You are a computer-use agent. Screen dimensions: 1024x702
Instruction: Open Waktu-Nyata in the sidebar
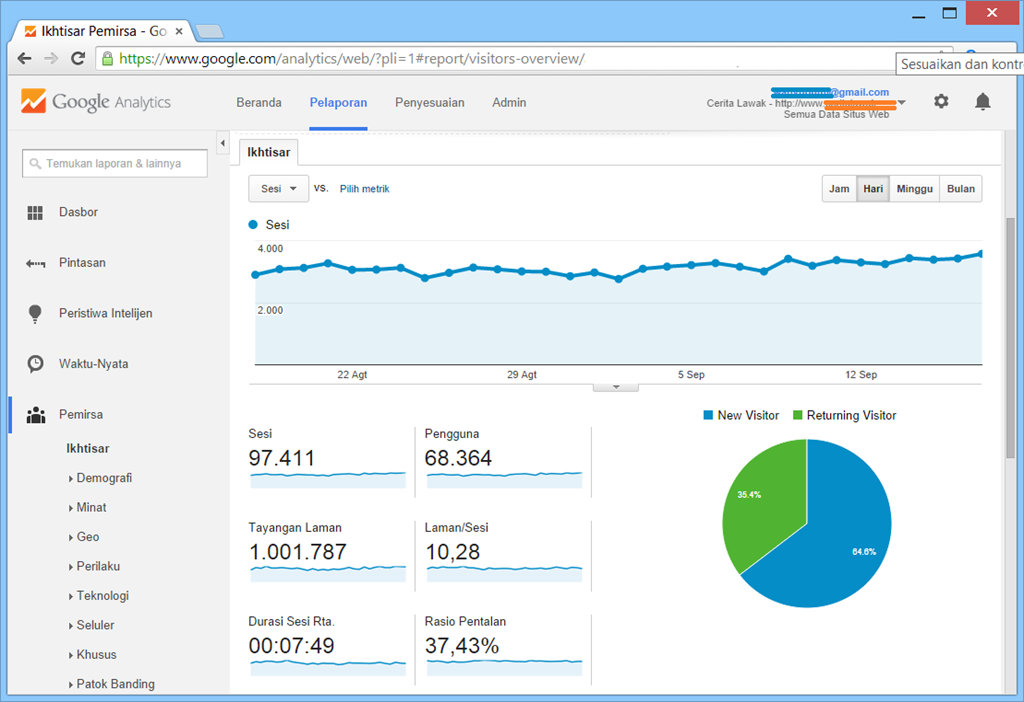pos(93,364)
